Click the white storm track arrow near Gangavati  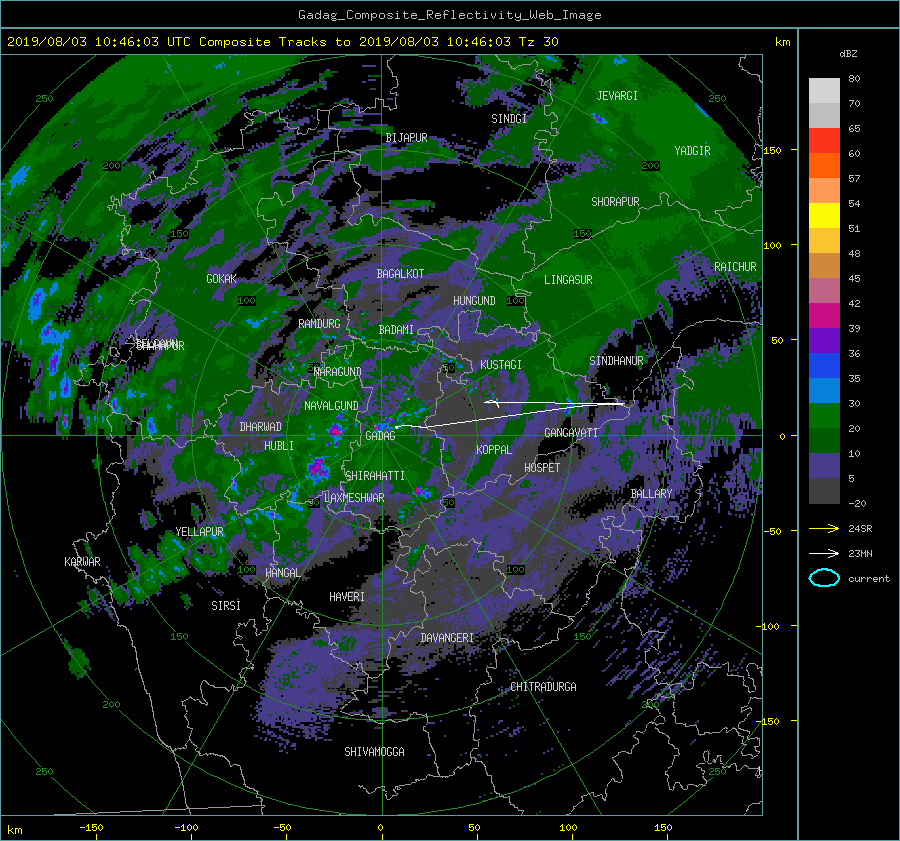tap(510, 414)
